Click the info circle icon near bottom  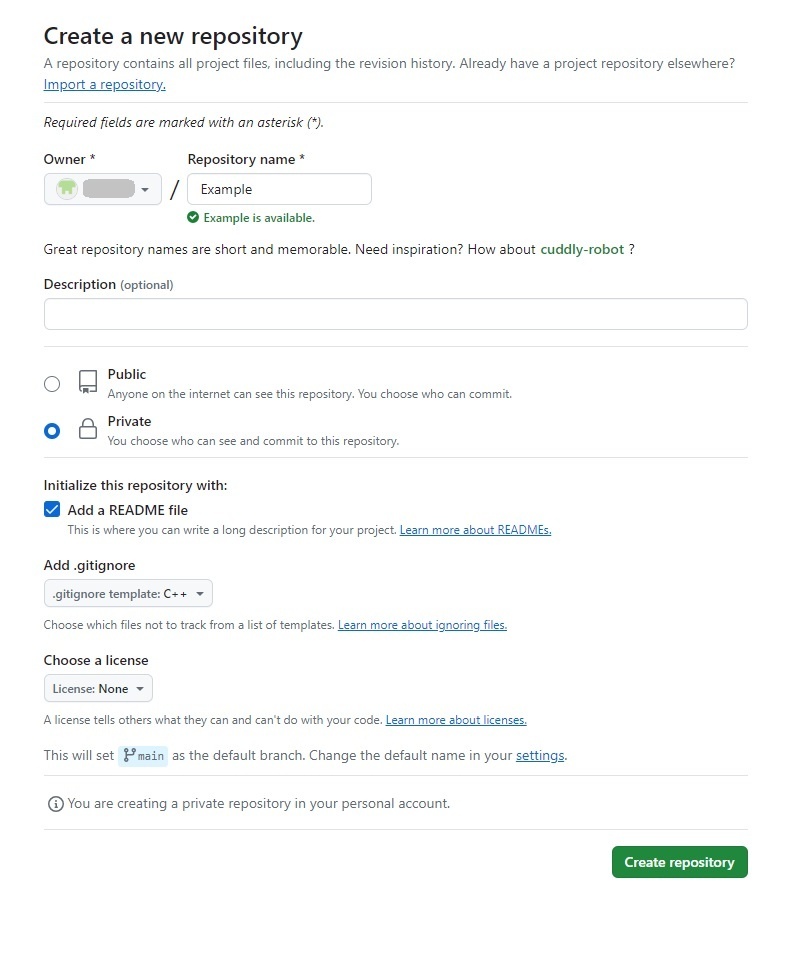coord(55,803)
